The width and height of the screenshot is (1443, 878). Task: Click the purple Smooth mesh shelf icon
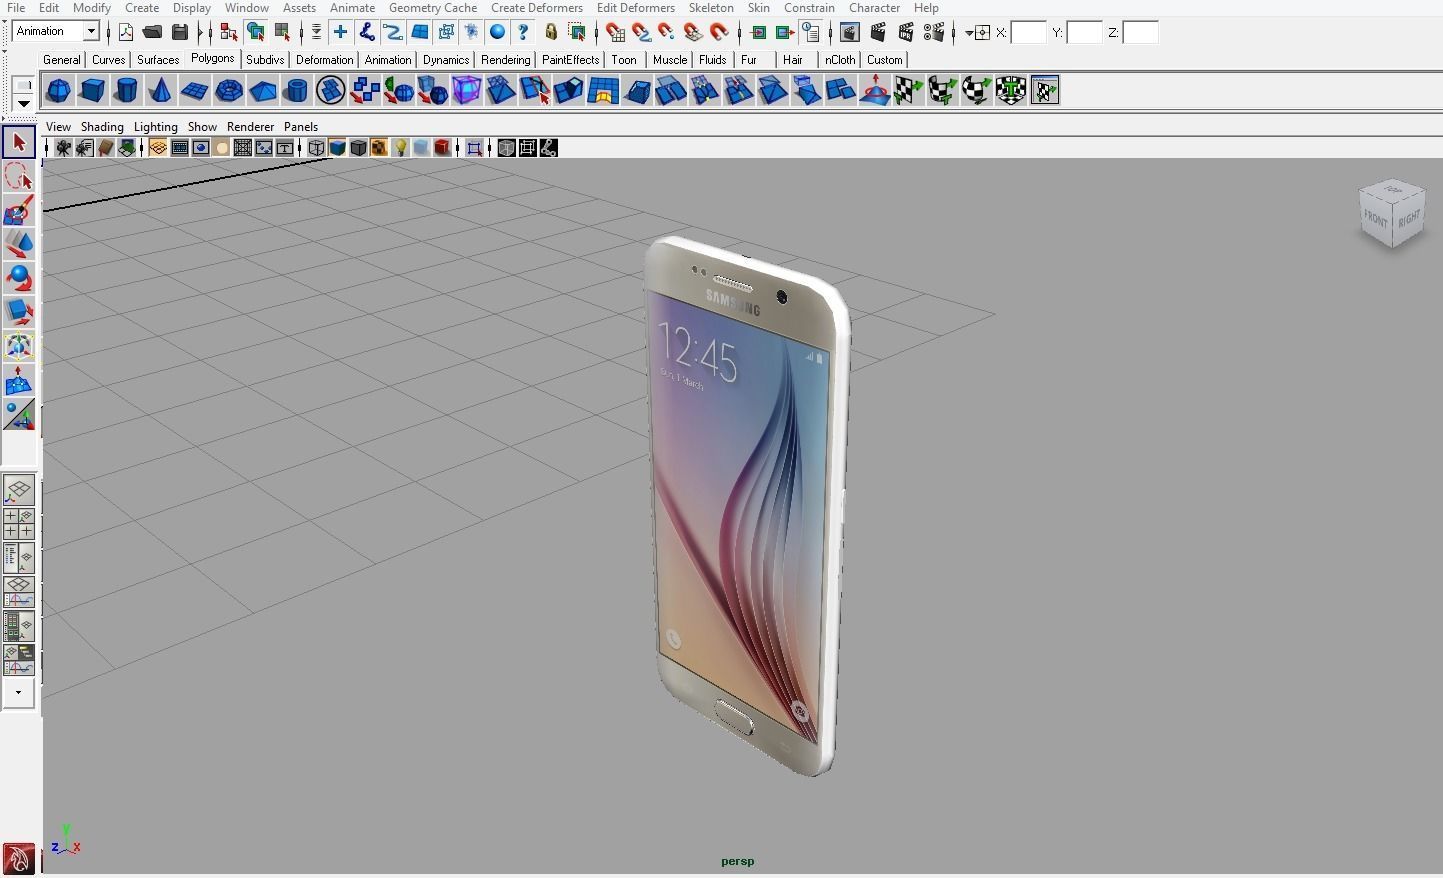click(466, 91)
